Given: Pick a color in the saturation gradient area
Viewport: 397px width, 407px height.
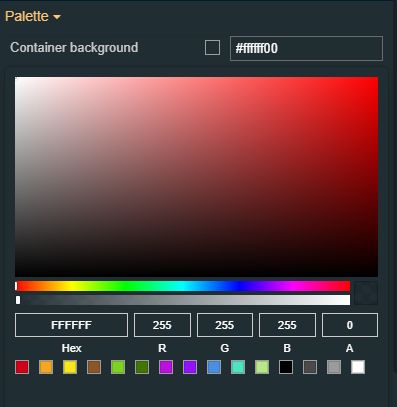Looking at the screenshot, I should click(x=196, y=177).
